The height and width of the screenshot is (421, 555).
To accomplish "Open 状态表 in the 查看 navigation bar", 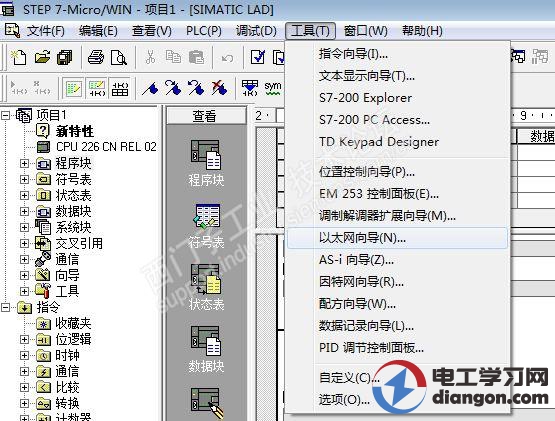I will pos(206,288).
